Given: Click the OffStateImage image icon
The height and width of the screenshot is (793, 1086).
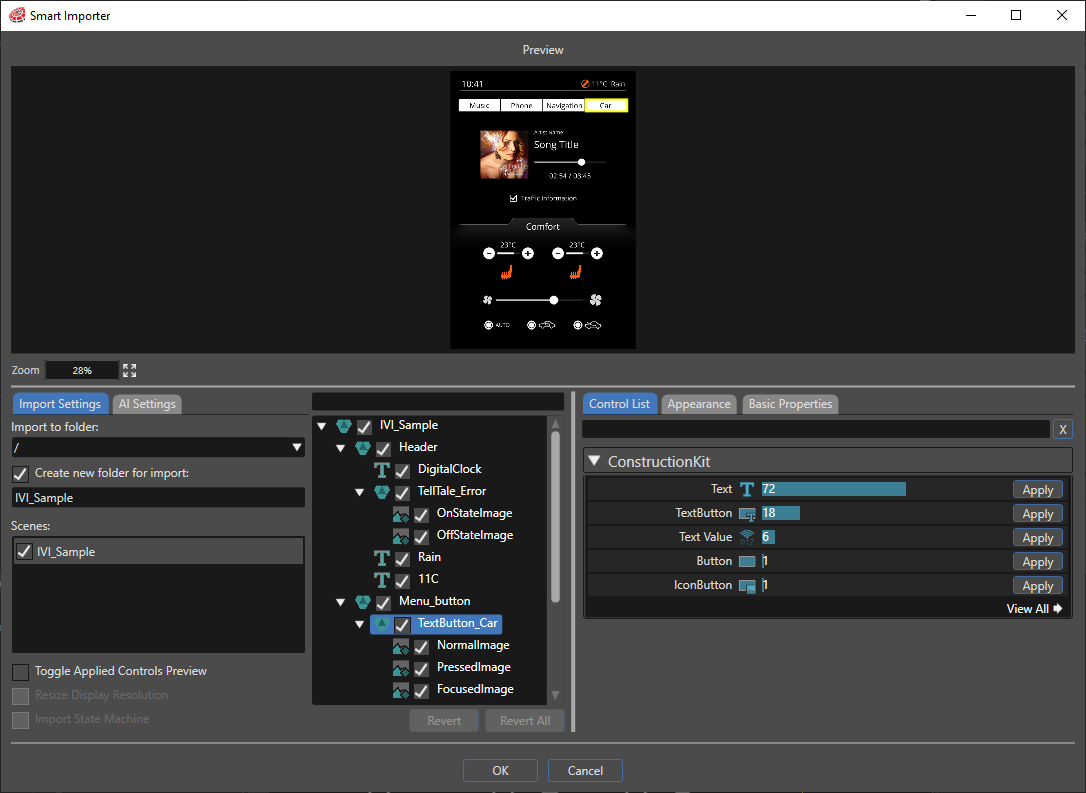Looking at the screenshot, I should (400, 536).
